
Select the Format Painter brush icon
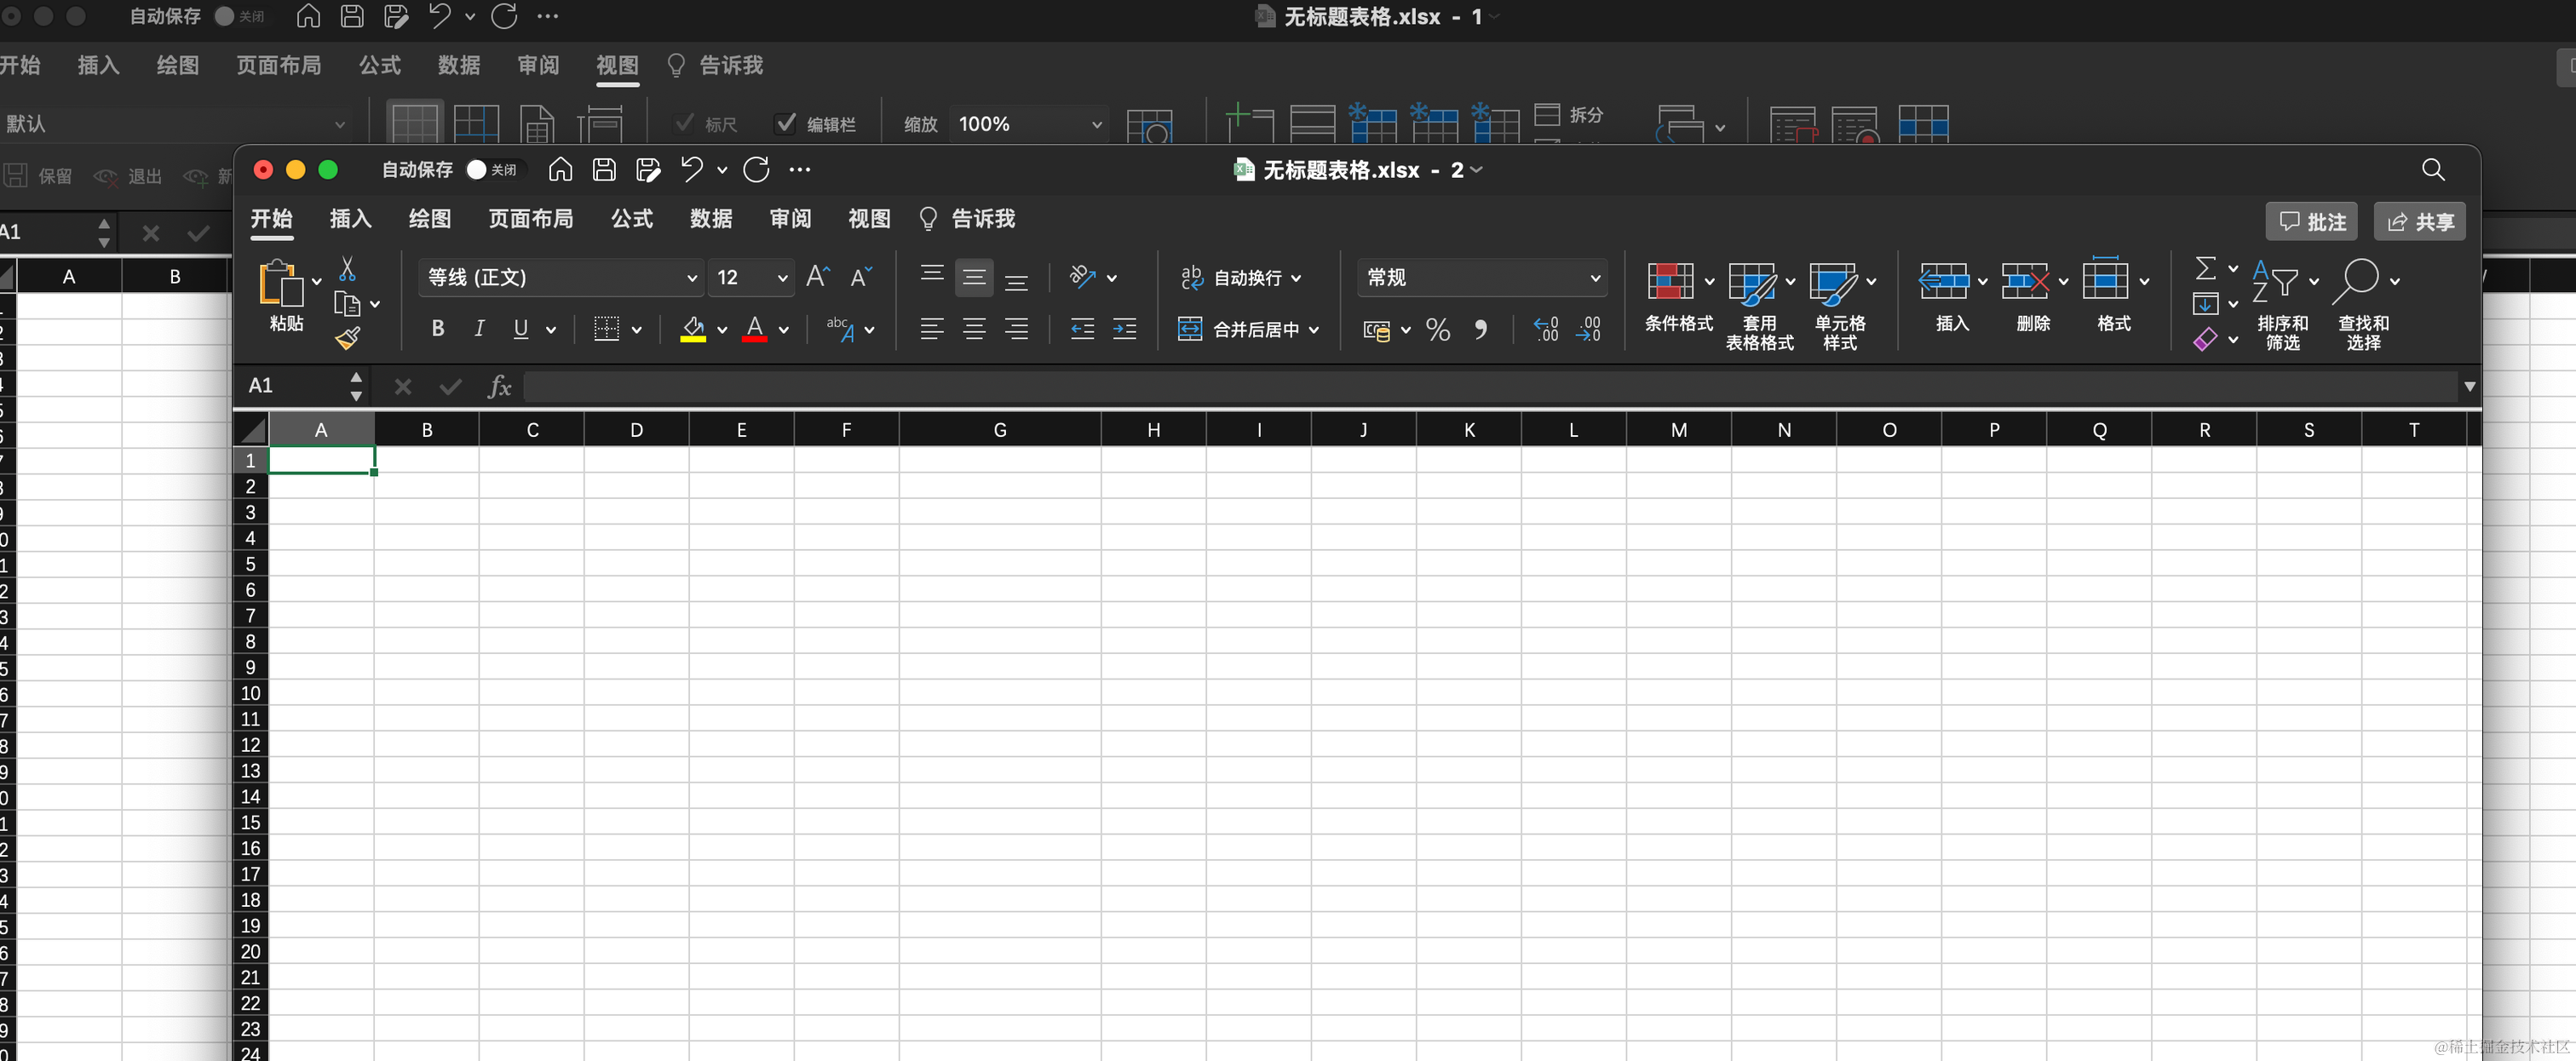(x=347, y=339)
